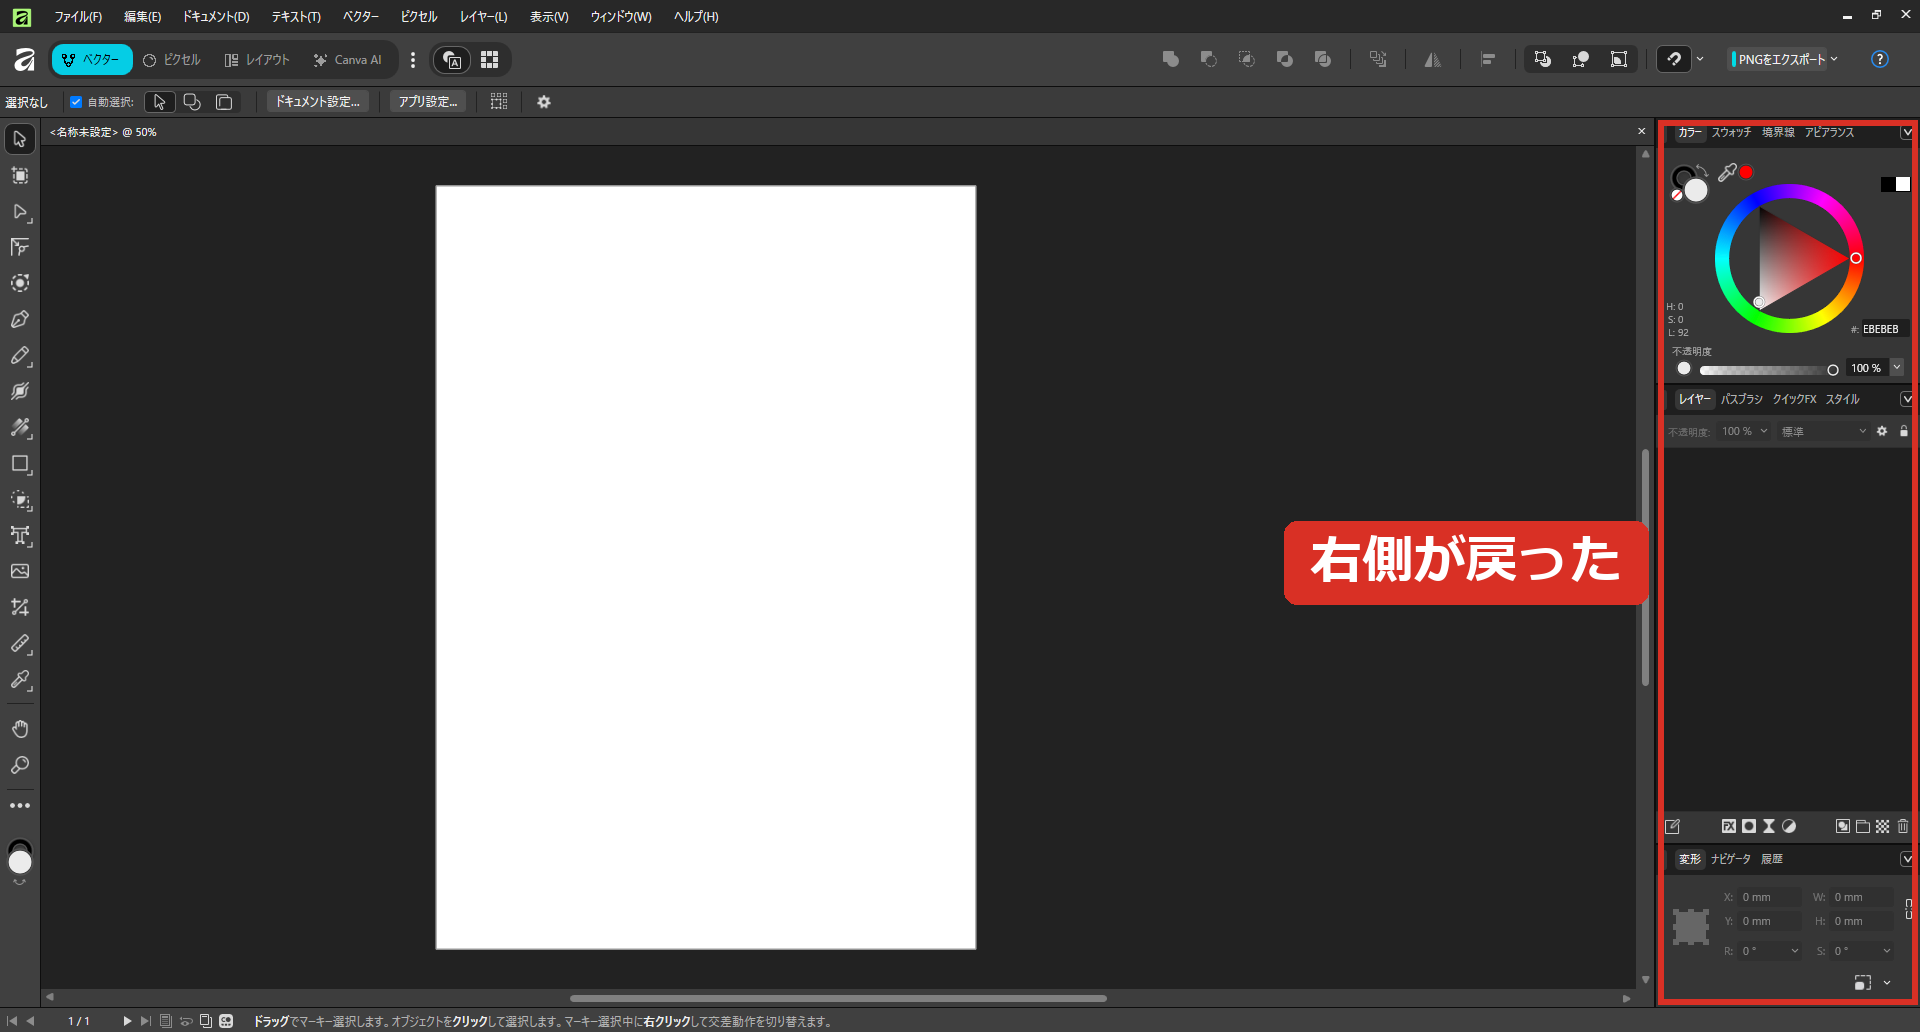The height and width of the screenshot is (1032, 1920).
Task: Swap fill and stroke colors arrow
Action: click(x=1702, y=170)
